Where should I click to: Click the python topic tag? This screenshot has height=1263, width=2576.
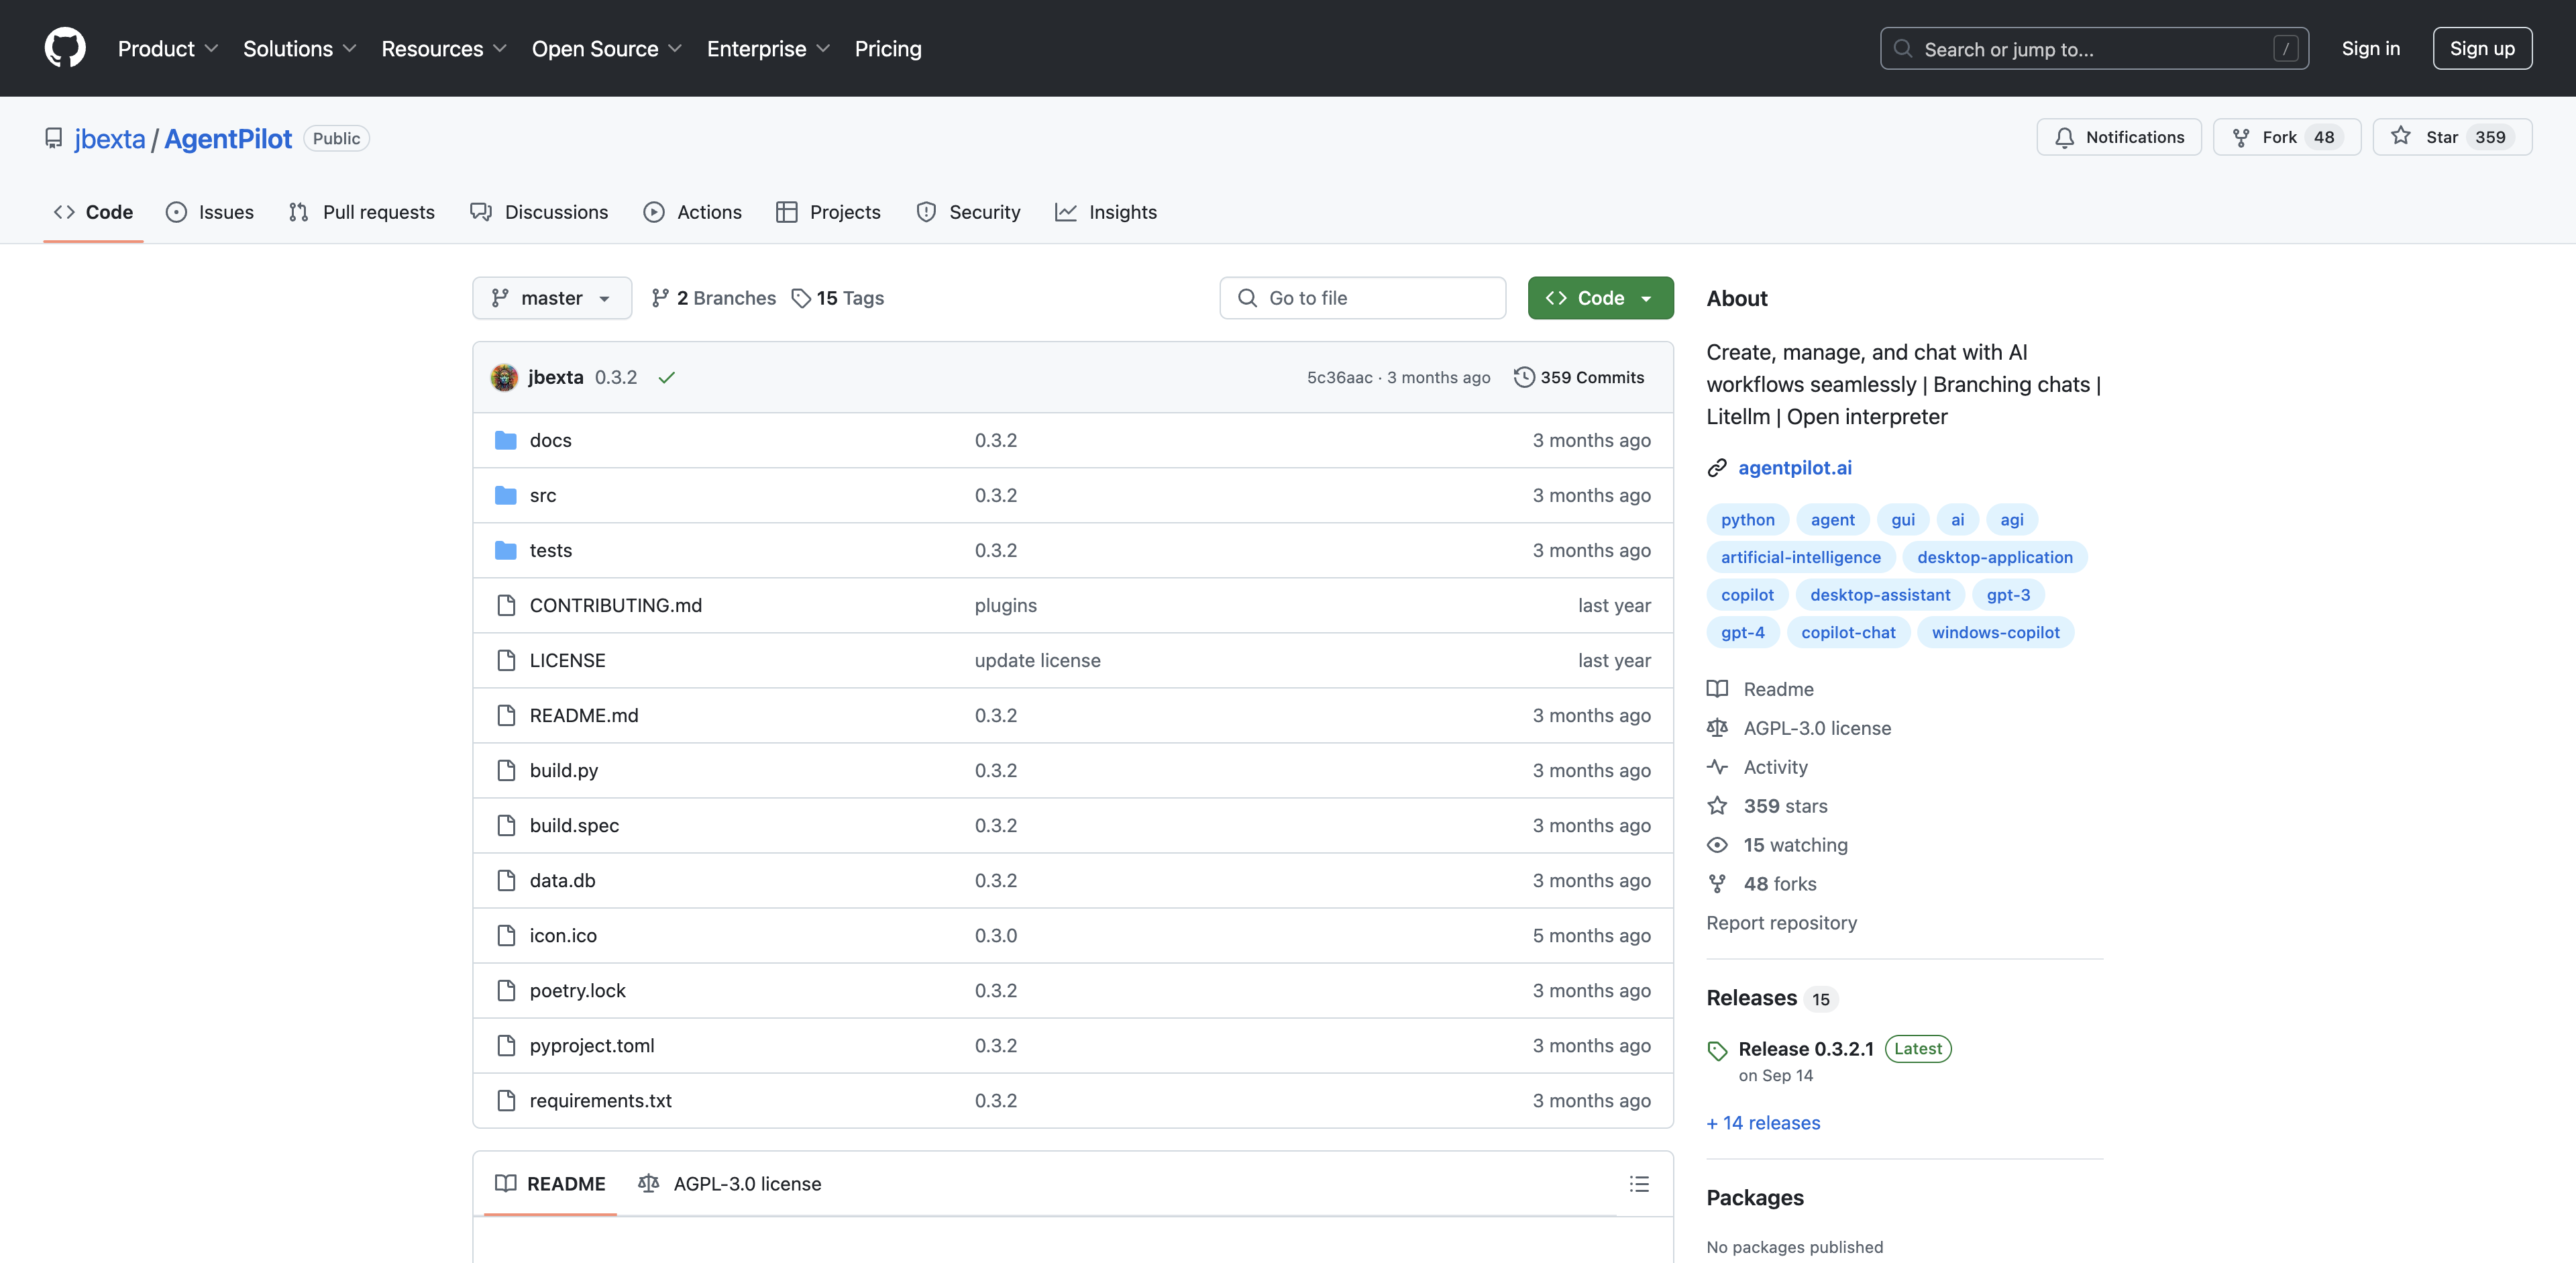tap(1747, 520)
